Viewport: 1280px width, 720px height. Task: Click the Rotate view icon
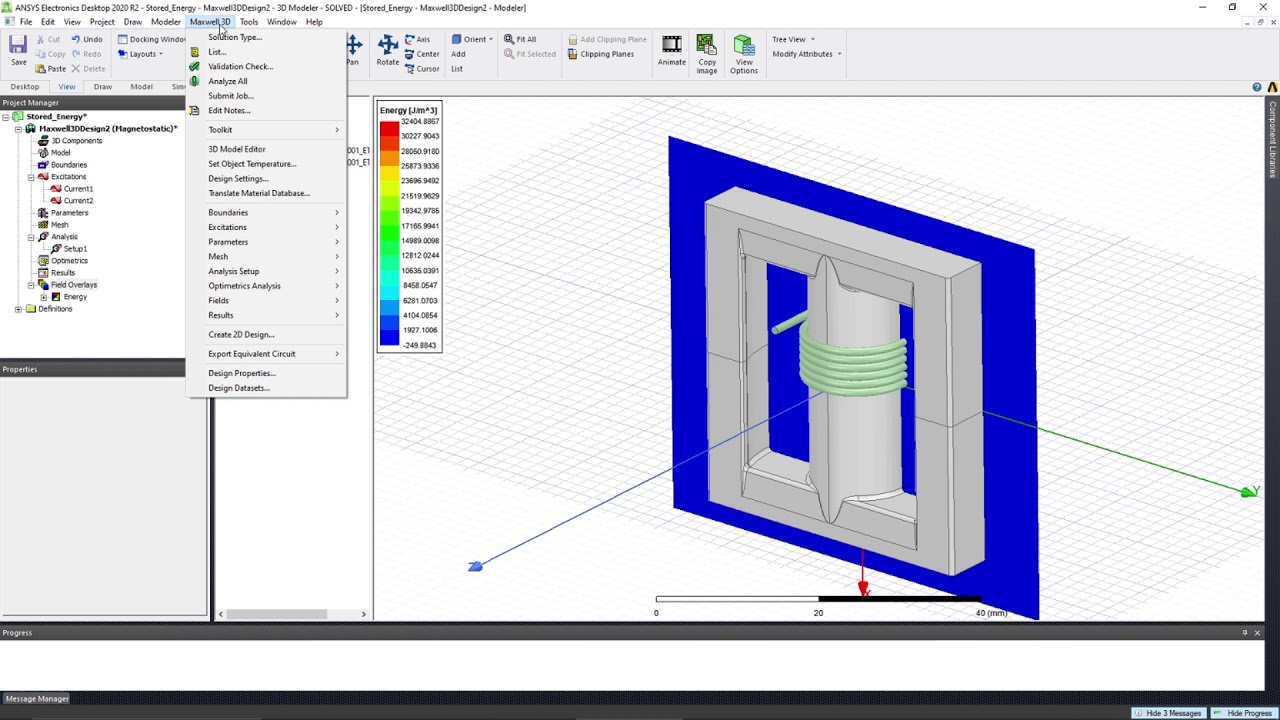click(387, 44)
